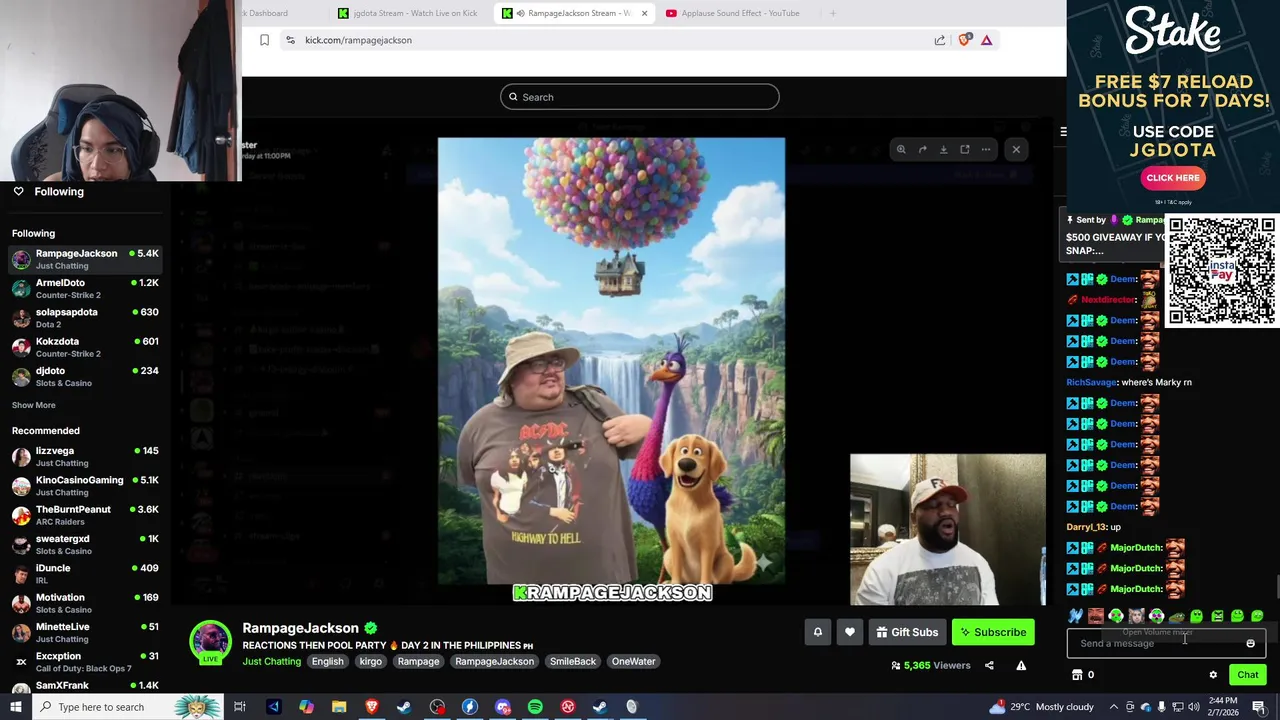Open Brave Rewards triangle icon

[x=986, y=40]
